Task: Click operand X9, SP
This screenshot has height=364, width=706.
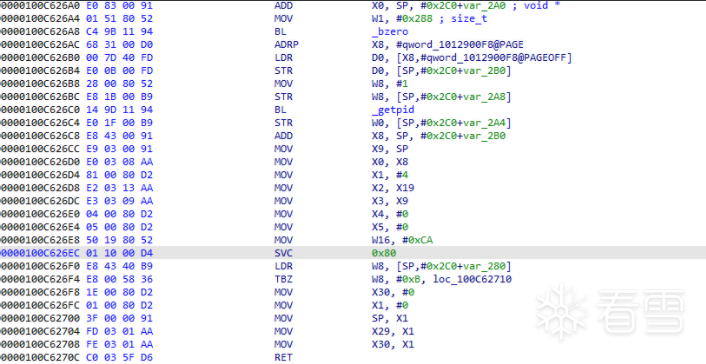Action: pos(390,149)
